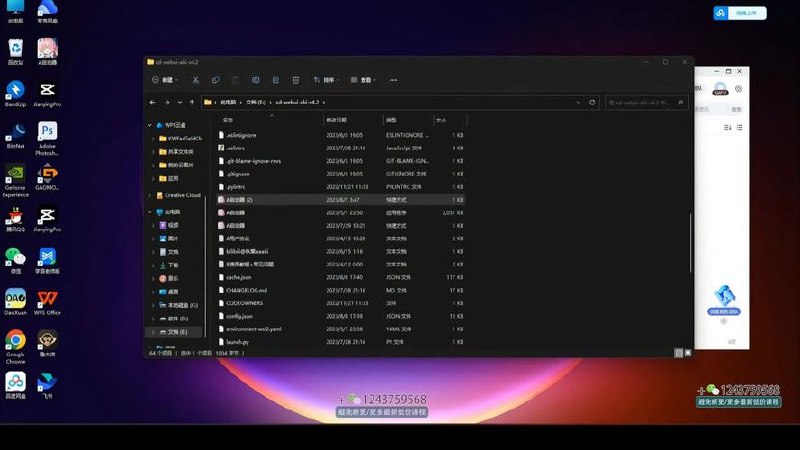Sort by the 类型 (Type) column header
The width and height of the screenshot is (800, 450).
(391, 120)
